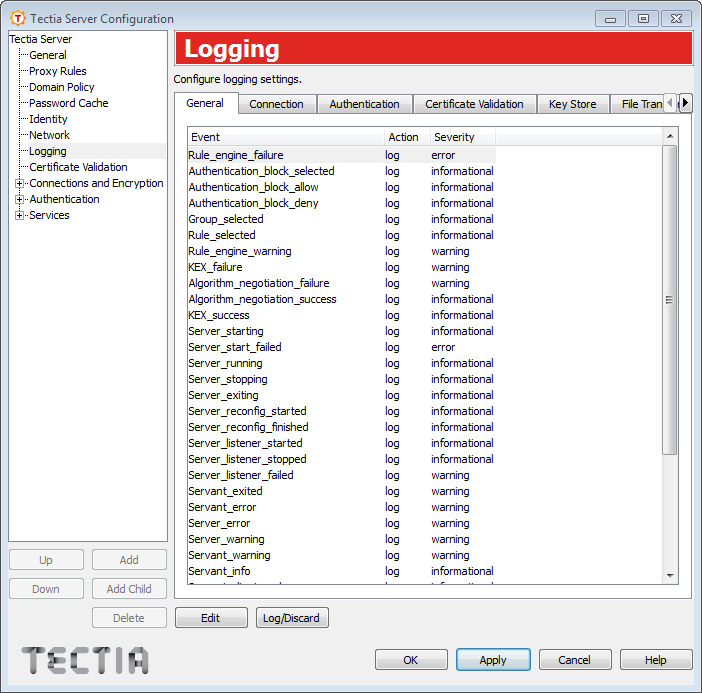Select the Rule_selected event
Viewport: 702px width, 693px height.
(342, 235)
